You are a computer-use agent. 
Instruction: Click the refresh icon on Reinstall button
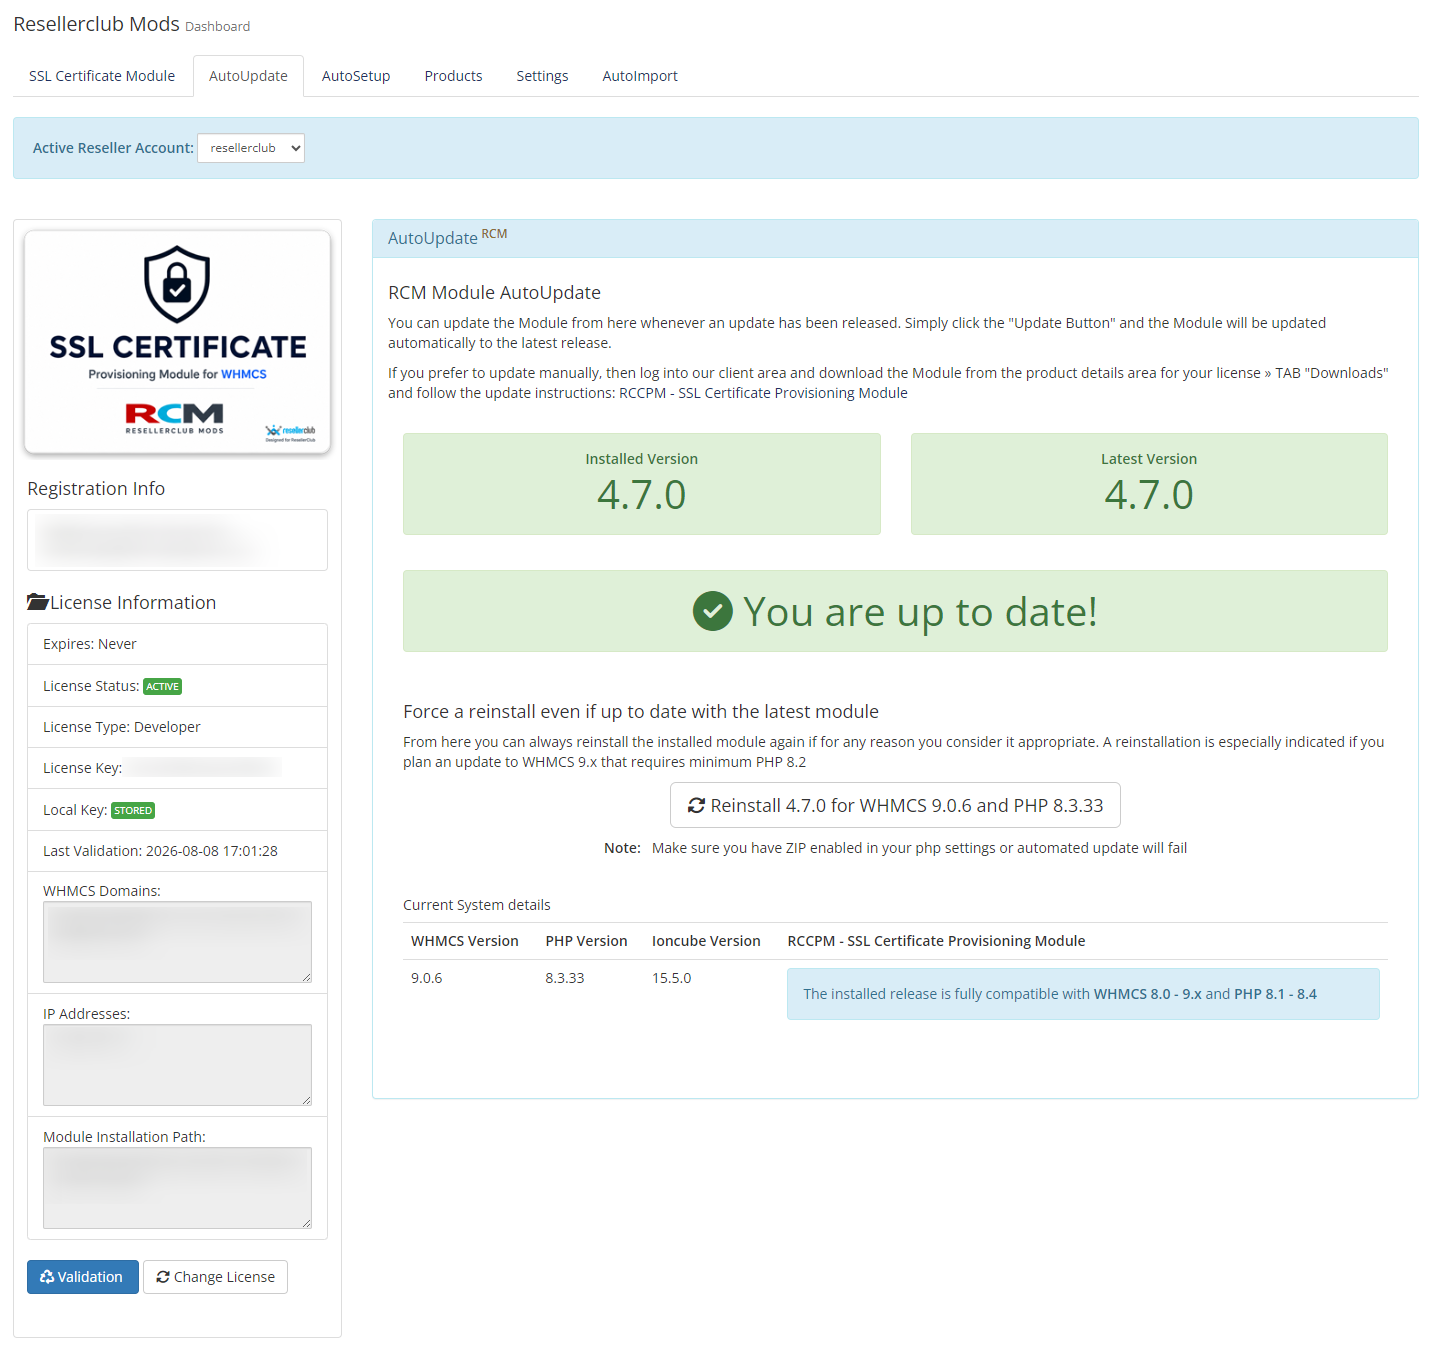696,806
